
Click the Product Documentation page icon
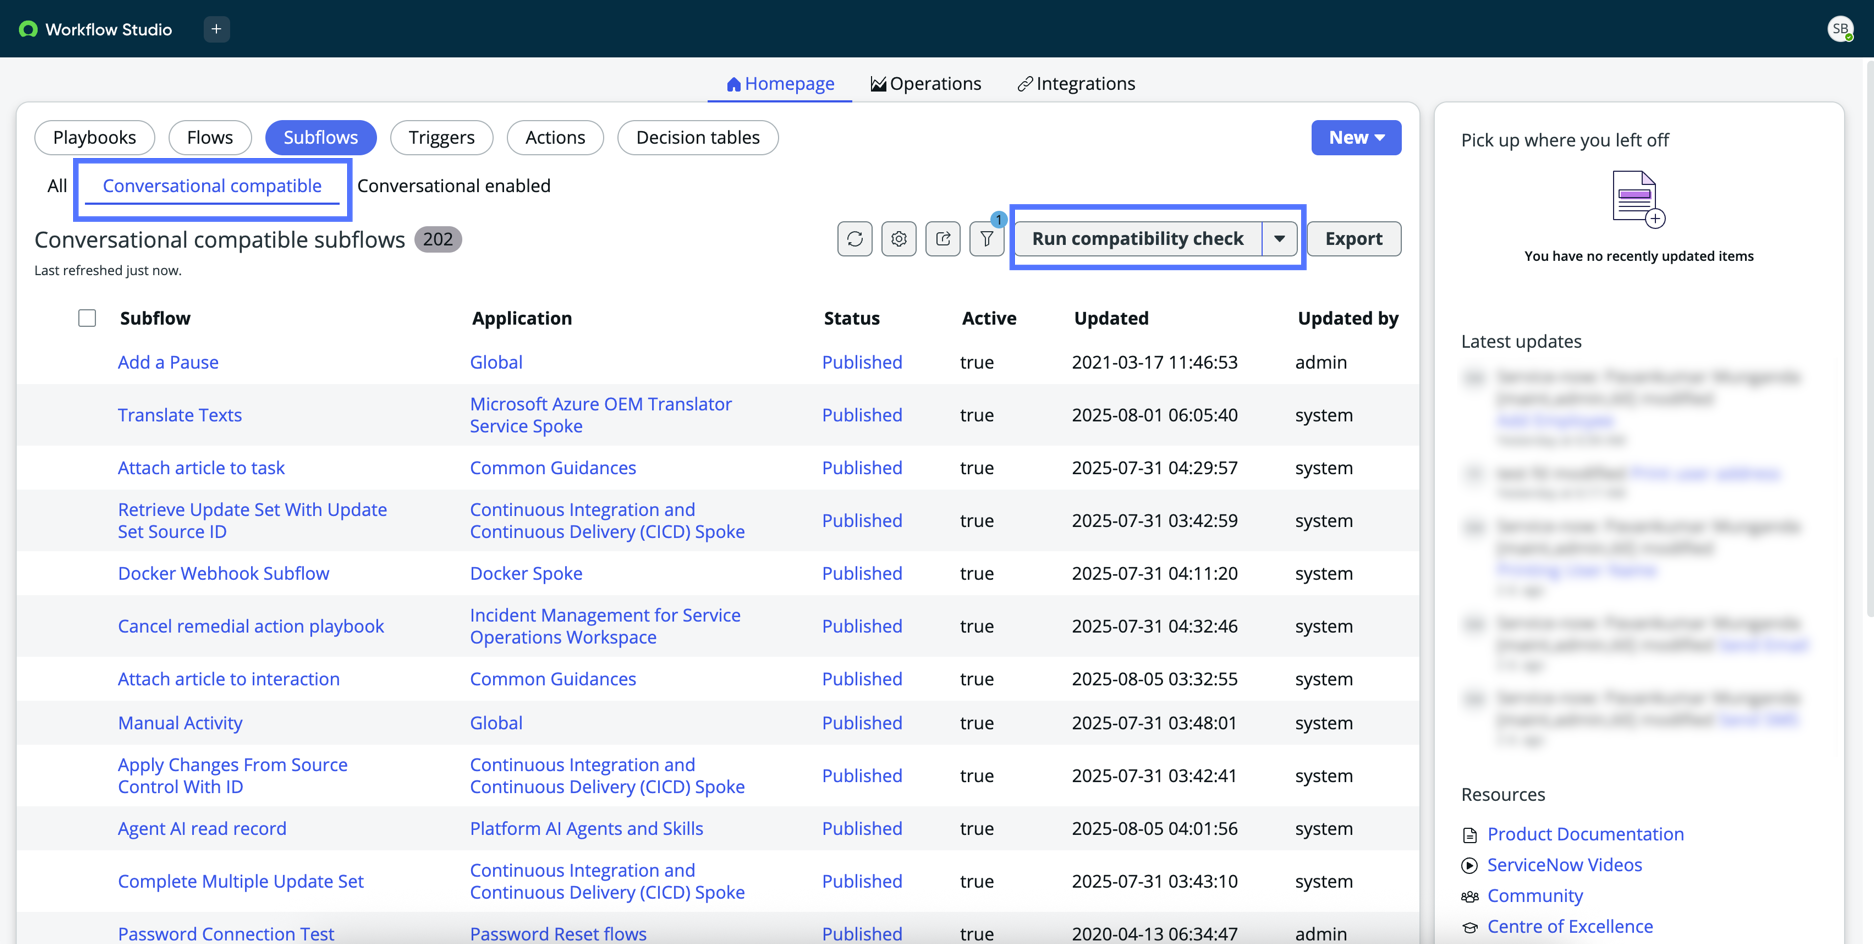(1469, 835)
